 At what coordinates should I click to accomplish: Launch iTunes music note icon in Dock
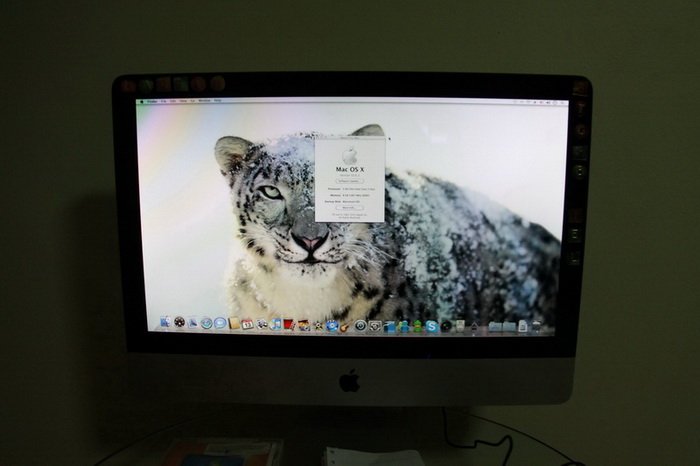click(x=276, y=325)
